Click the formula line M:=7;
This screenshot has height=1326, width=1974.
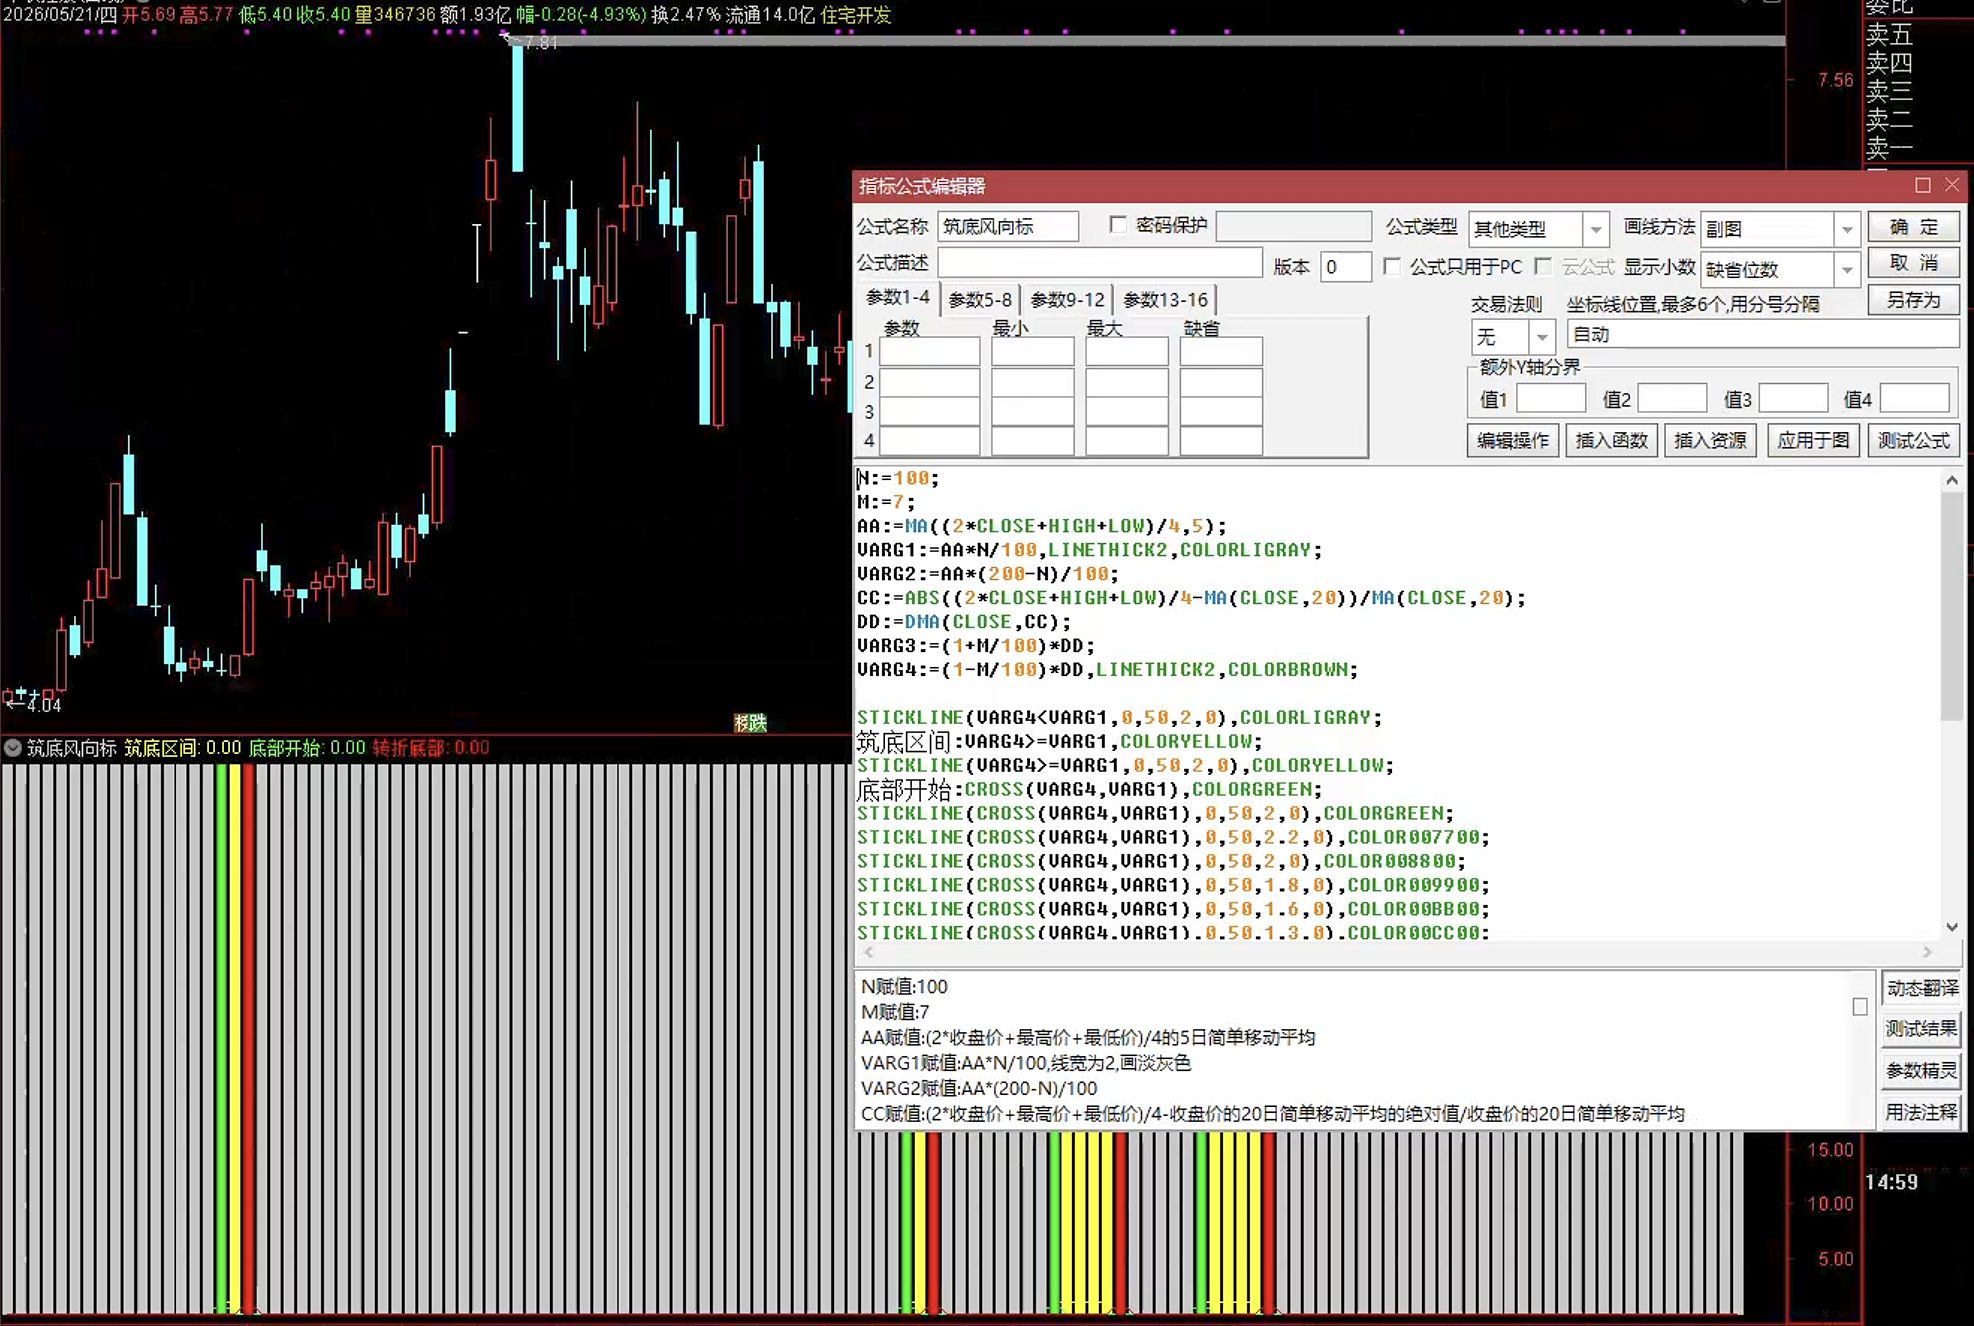click(x=886, y=502)
